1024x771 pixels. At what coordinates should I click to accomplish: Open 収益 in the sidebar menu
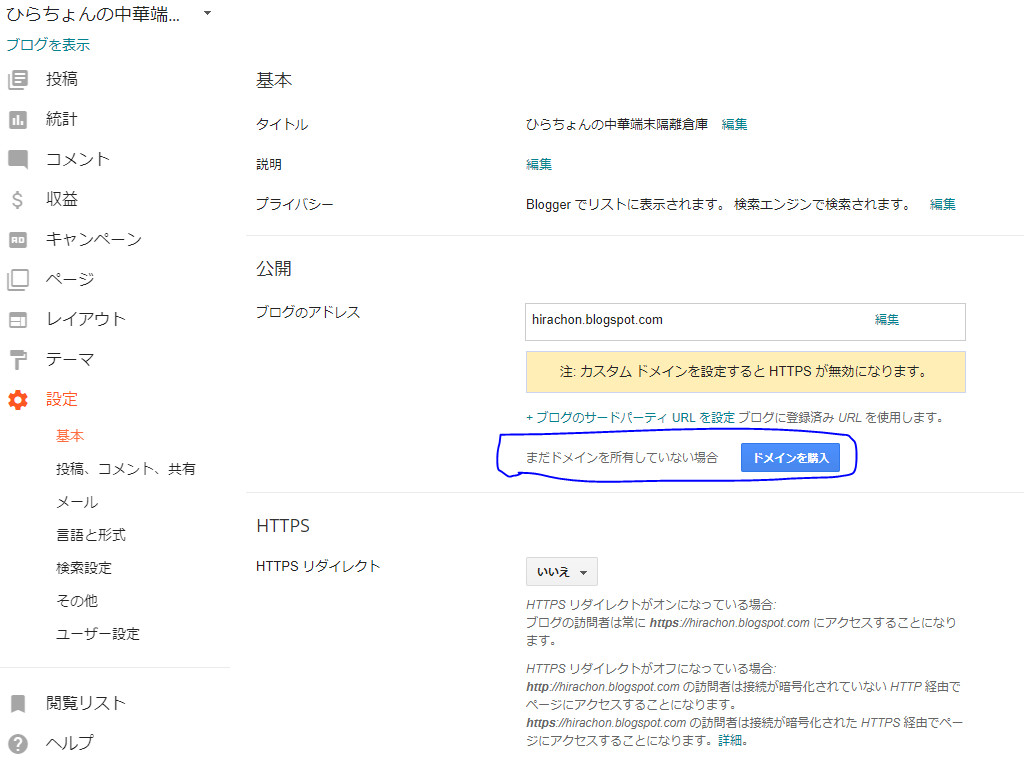coord(62,198)
